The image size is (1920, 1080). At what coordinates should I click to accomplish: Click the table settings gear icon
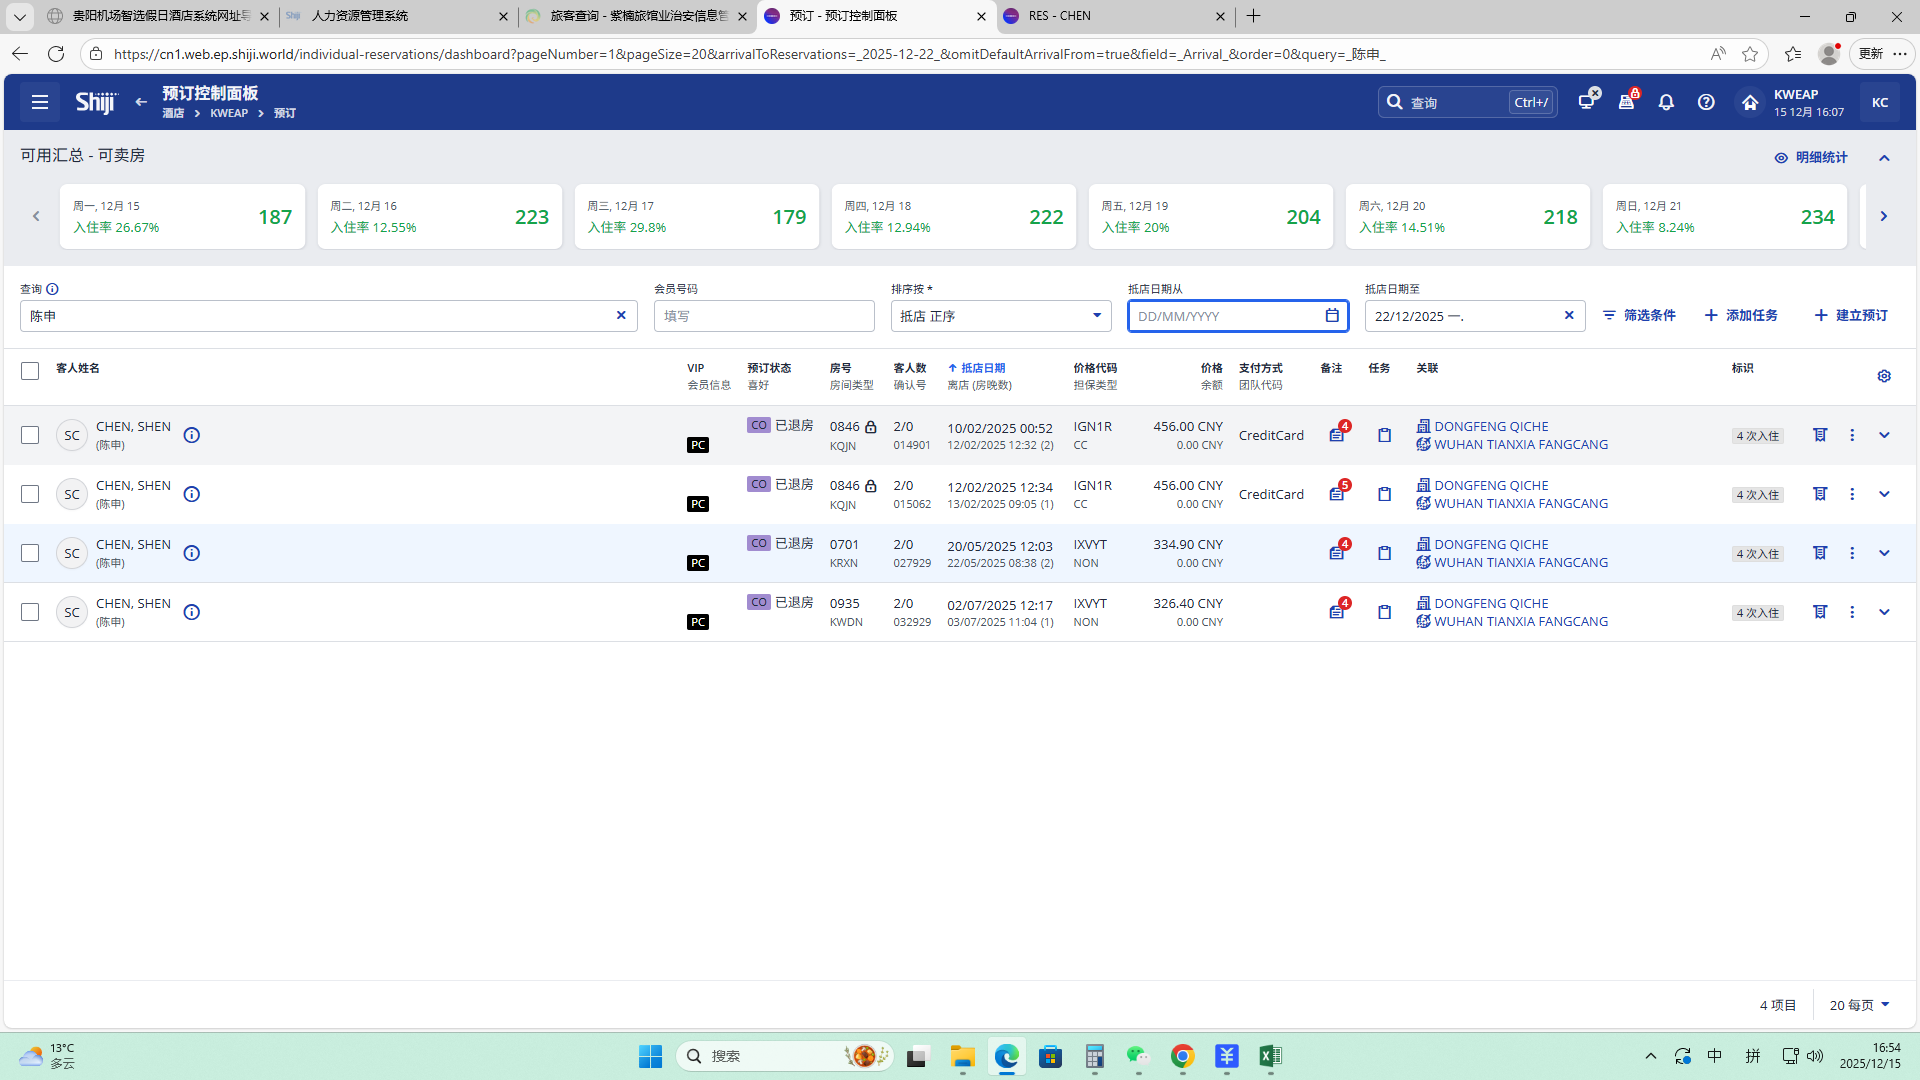(1884, 376)
